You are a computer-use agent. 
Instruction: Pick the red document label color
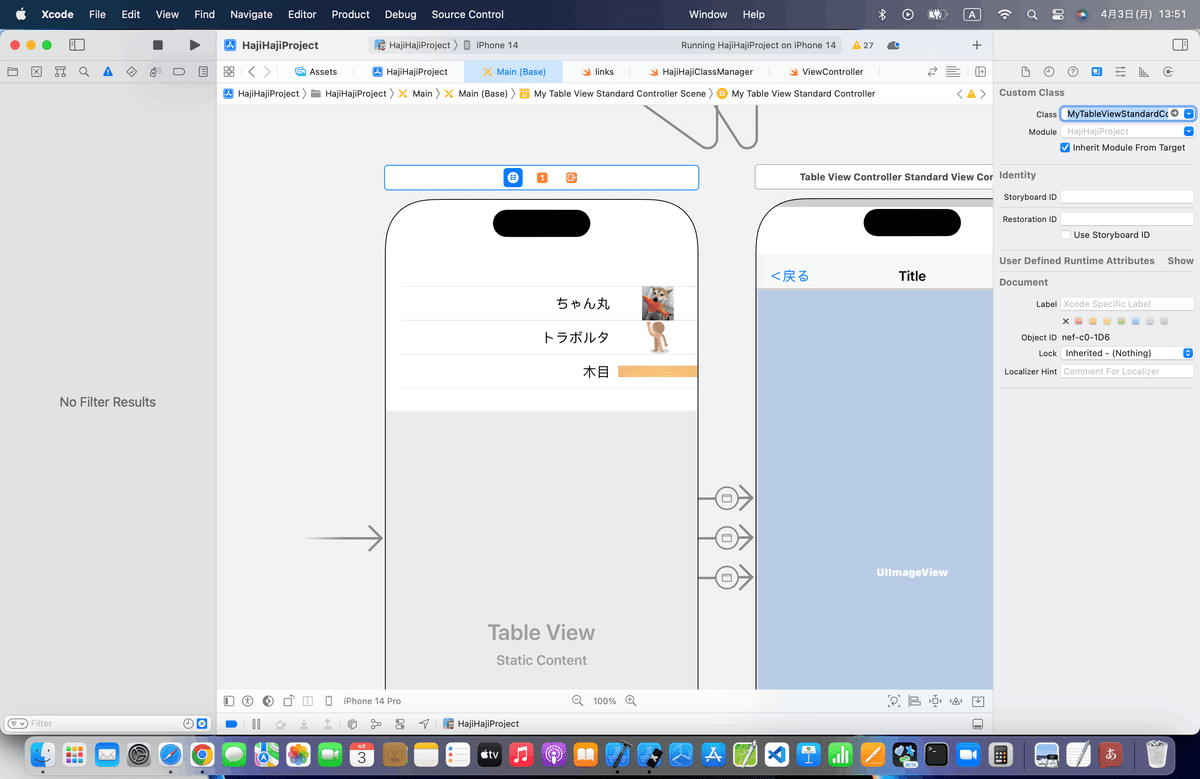point(1079,321)
